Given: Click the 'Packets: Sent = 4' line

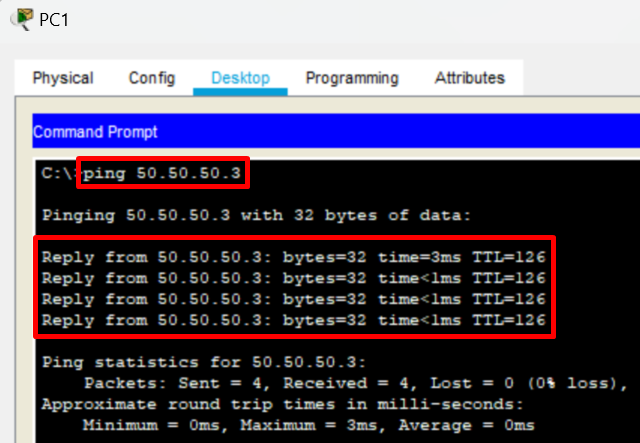Looking at the screenshot, I should point(355,383).
